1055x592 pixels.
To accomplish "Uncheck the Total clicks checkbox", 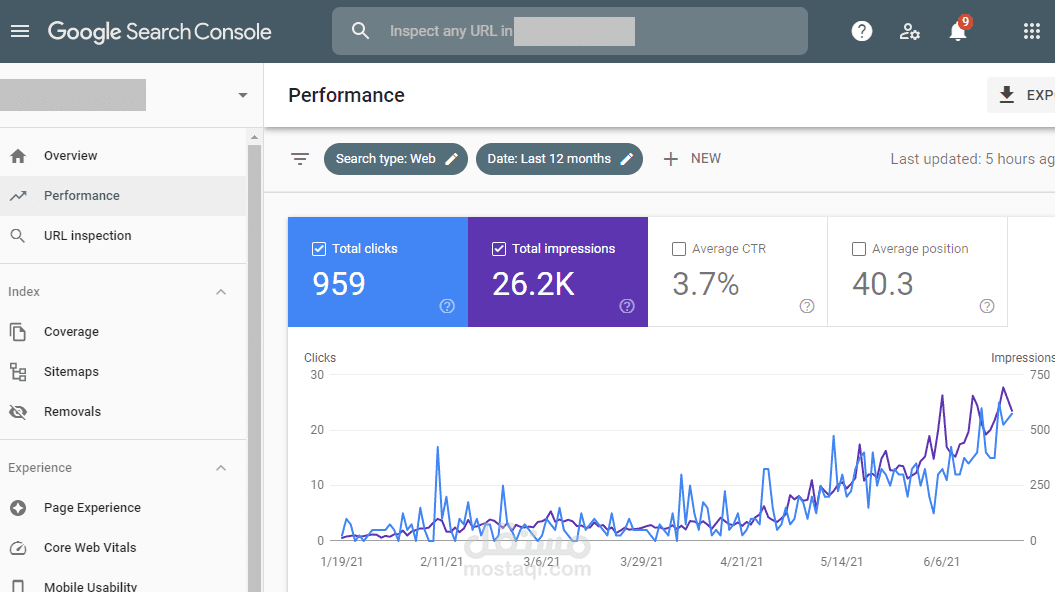I will pos(319,249).
